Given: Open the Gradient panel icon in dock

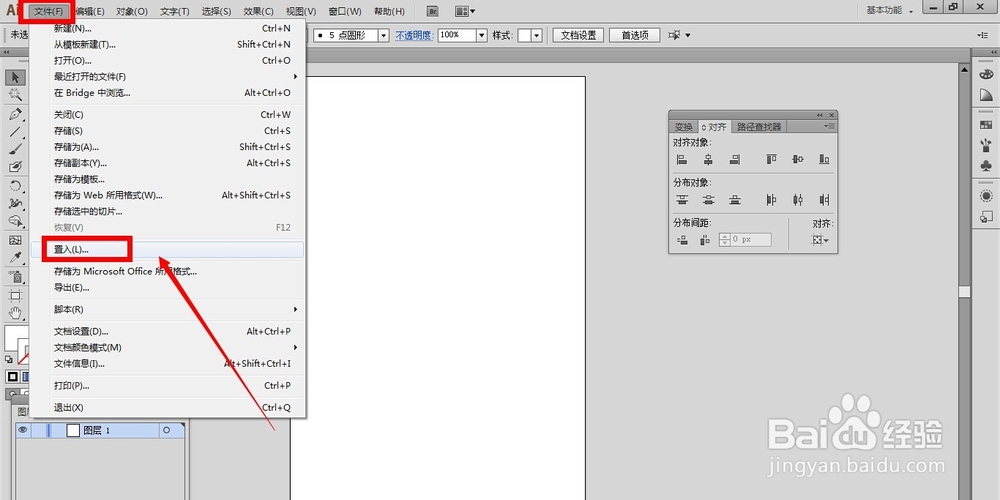Looking at the screenshot, I should [x=985, y=95].
